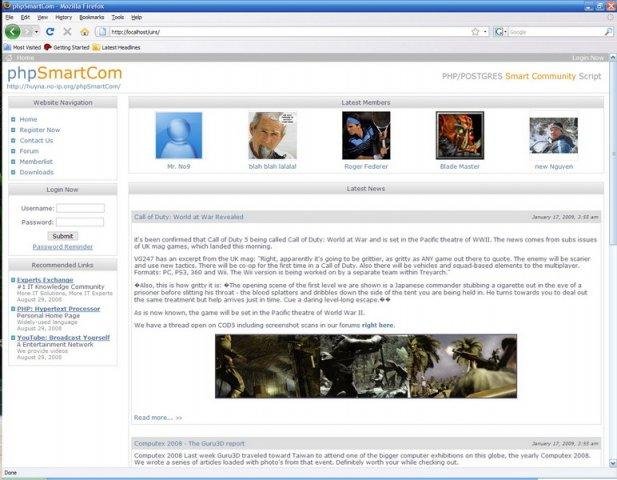Reload the page with the refresh icon
The image size is (617, 480).
[x=50, y=31]
